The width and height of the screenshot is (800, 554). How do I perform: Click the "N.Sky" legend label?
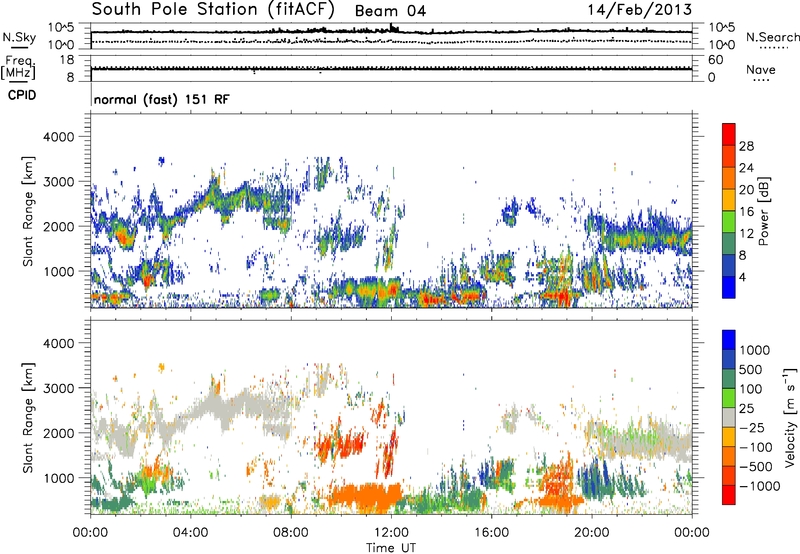[x=19, y=37]
